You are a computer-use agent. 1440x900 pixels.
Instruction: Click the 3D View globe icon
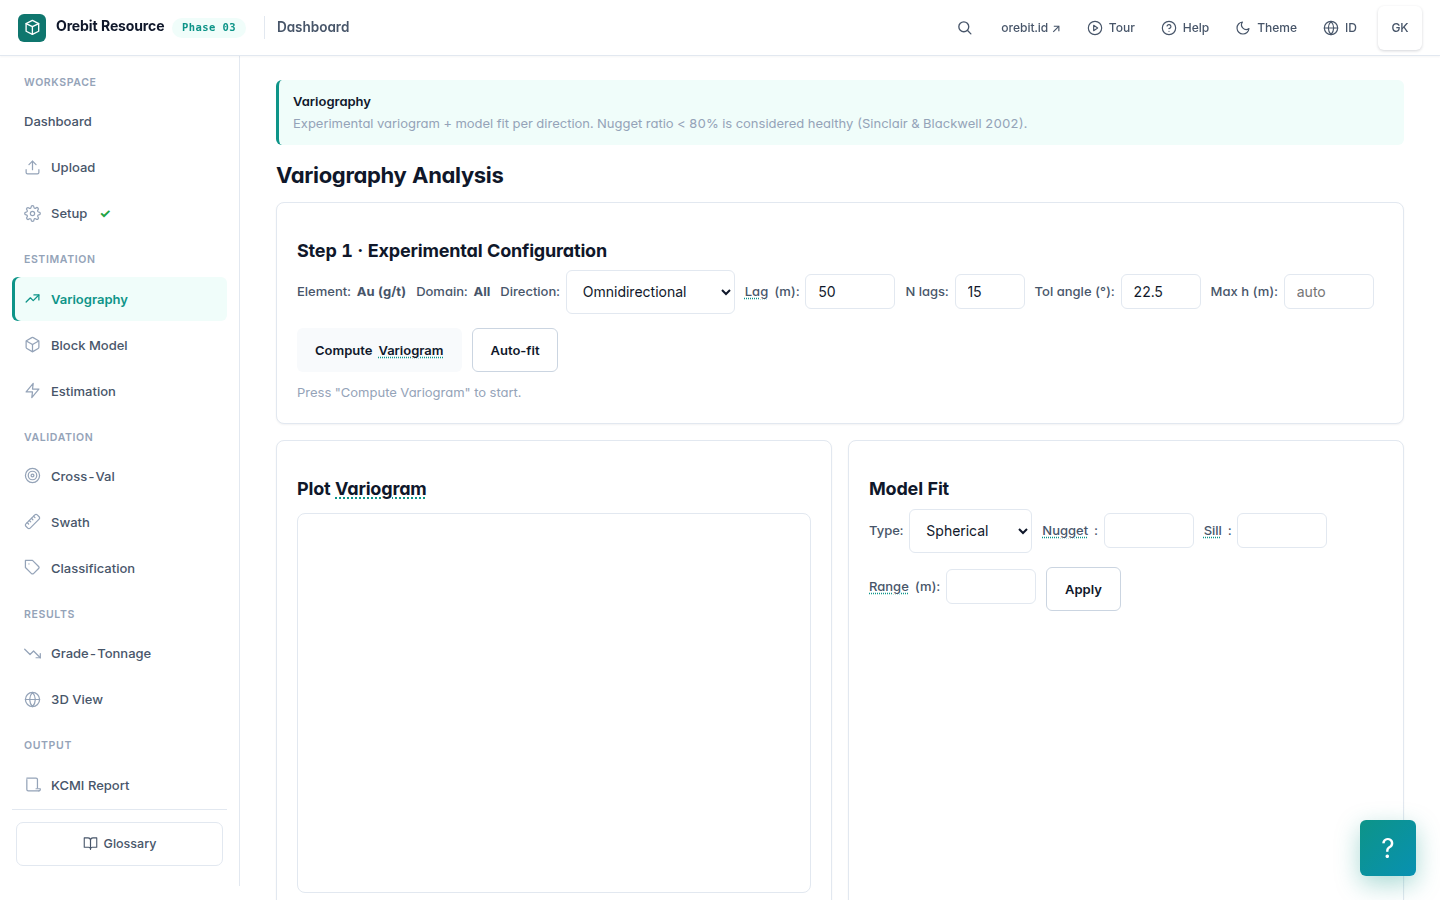click(33, 699)
